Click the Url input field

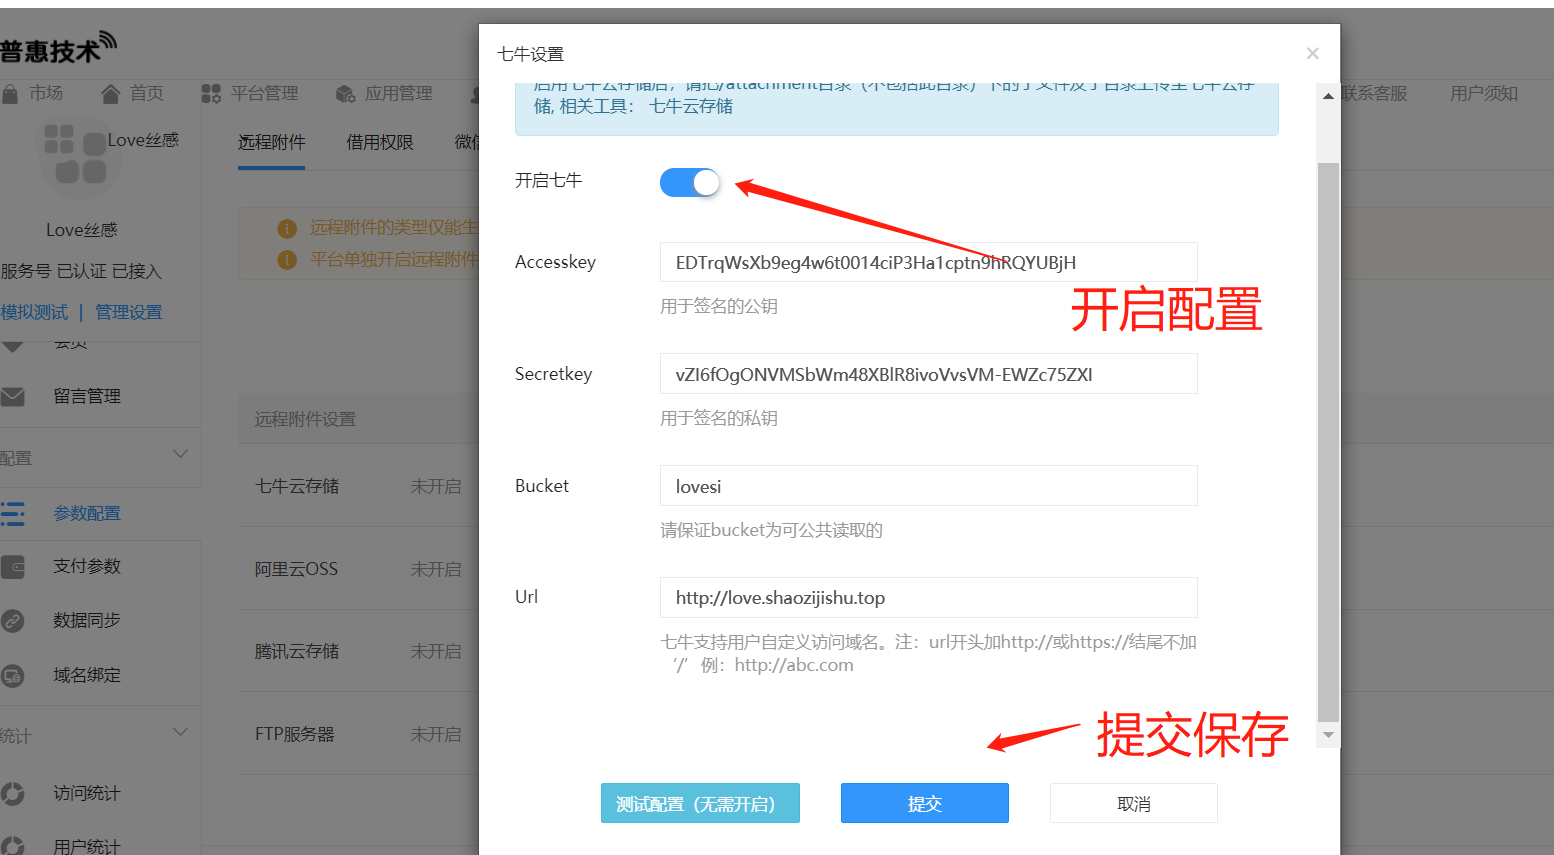tap(928, 597)
